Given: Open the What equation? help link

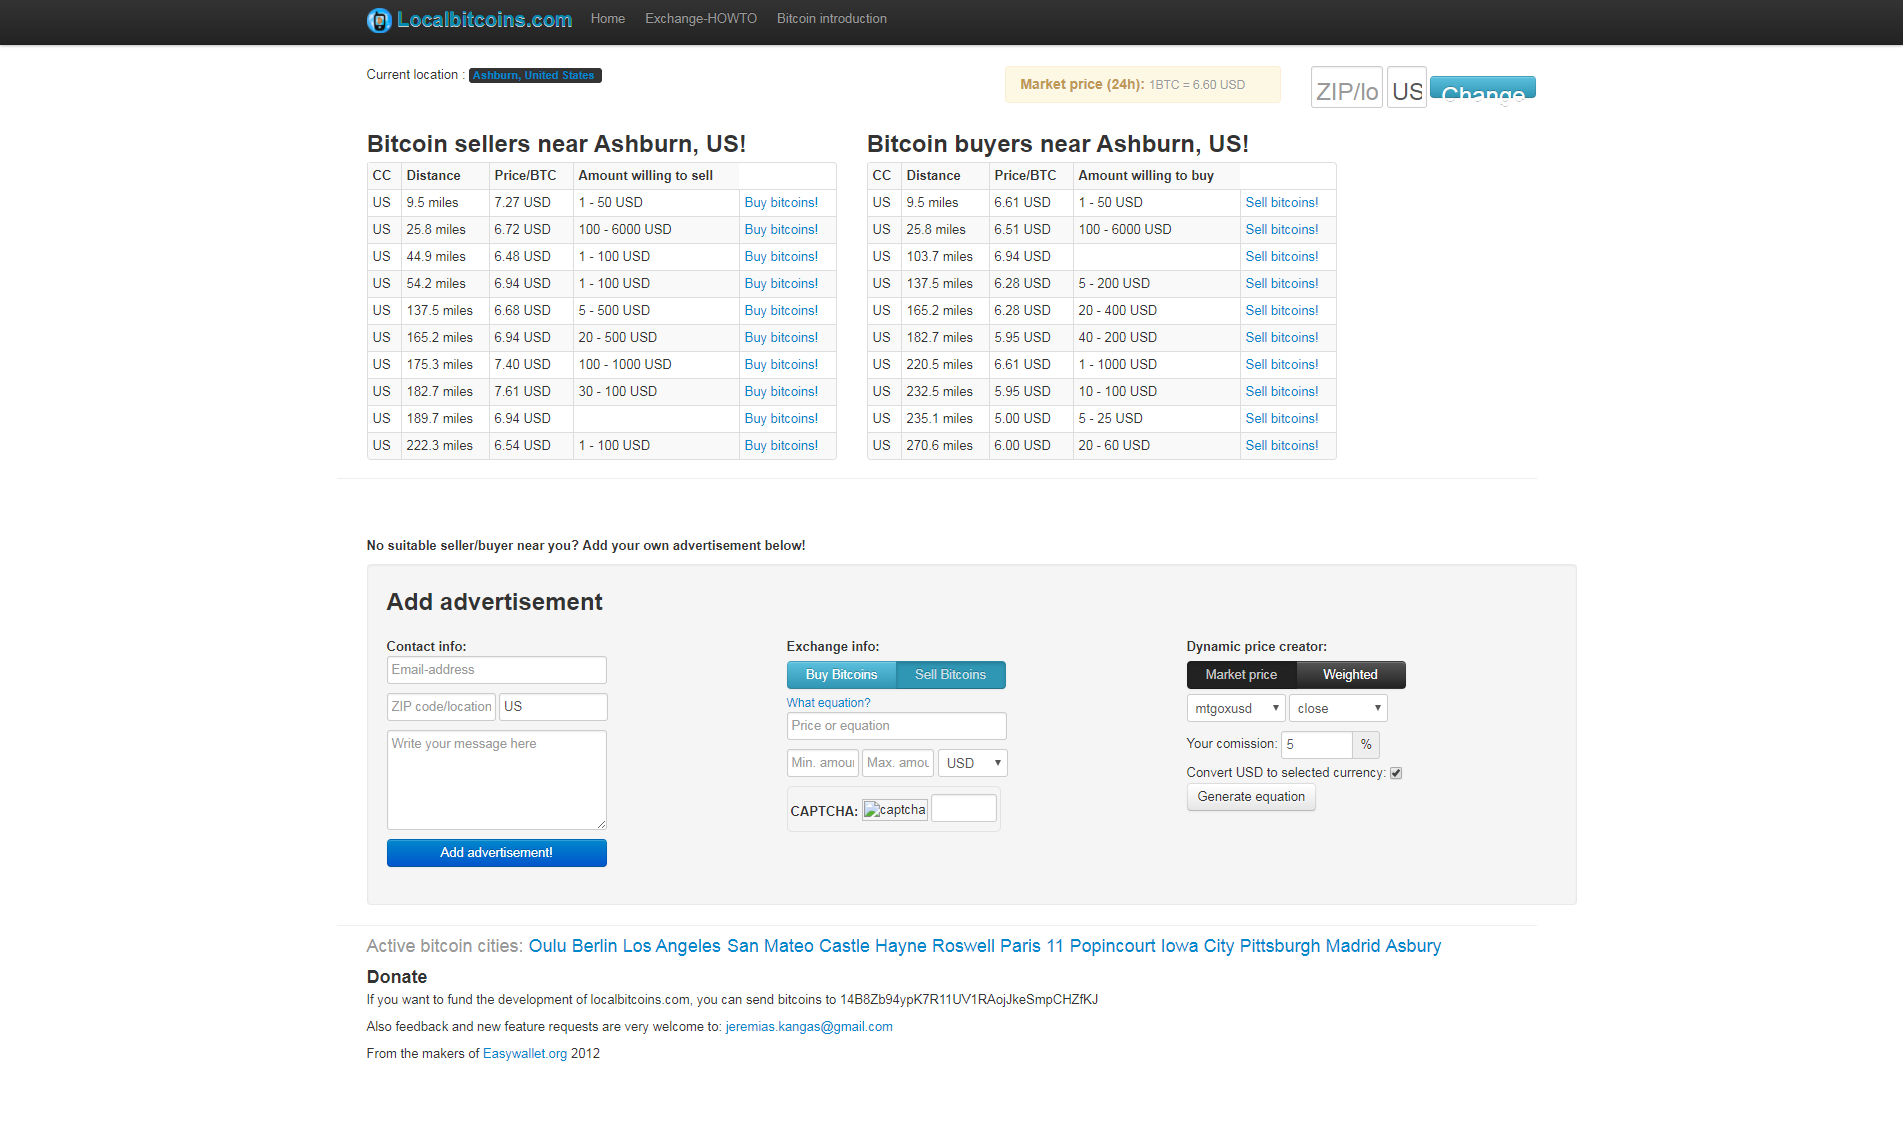Looking at the screenshot, I should [828, 703].
